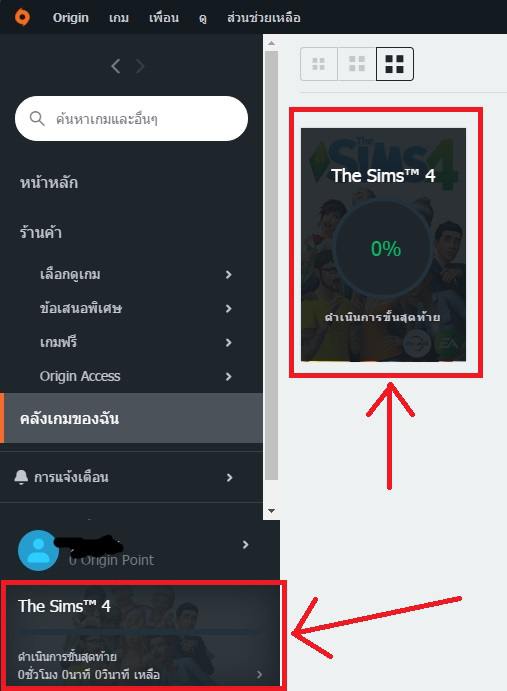Image resolution: width=507 pixels, height=691 pixels.
Task: Click the ค้นหาเกมและอื่นๆ search field
Action: [131, 119]
